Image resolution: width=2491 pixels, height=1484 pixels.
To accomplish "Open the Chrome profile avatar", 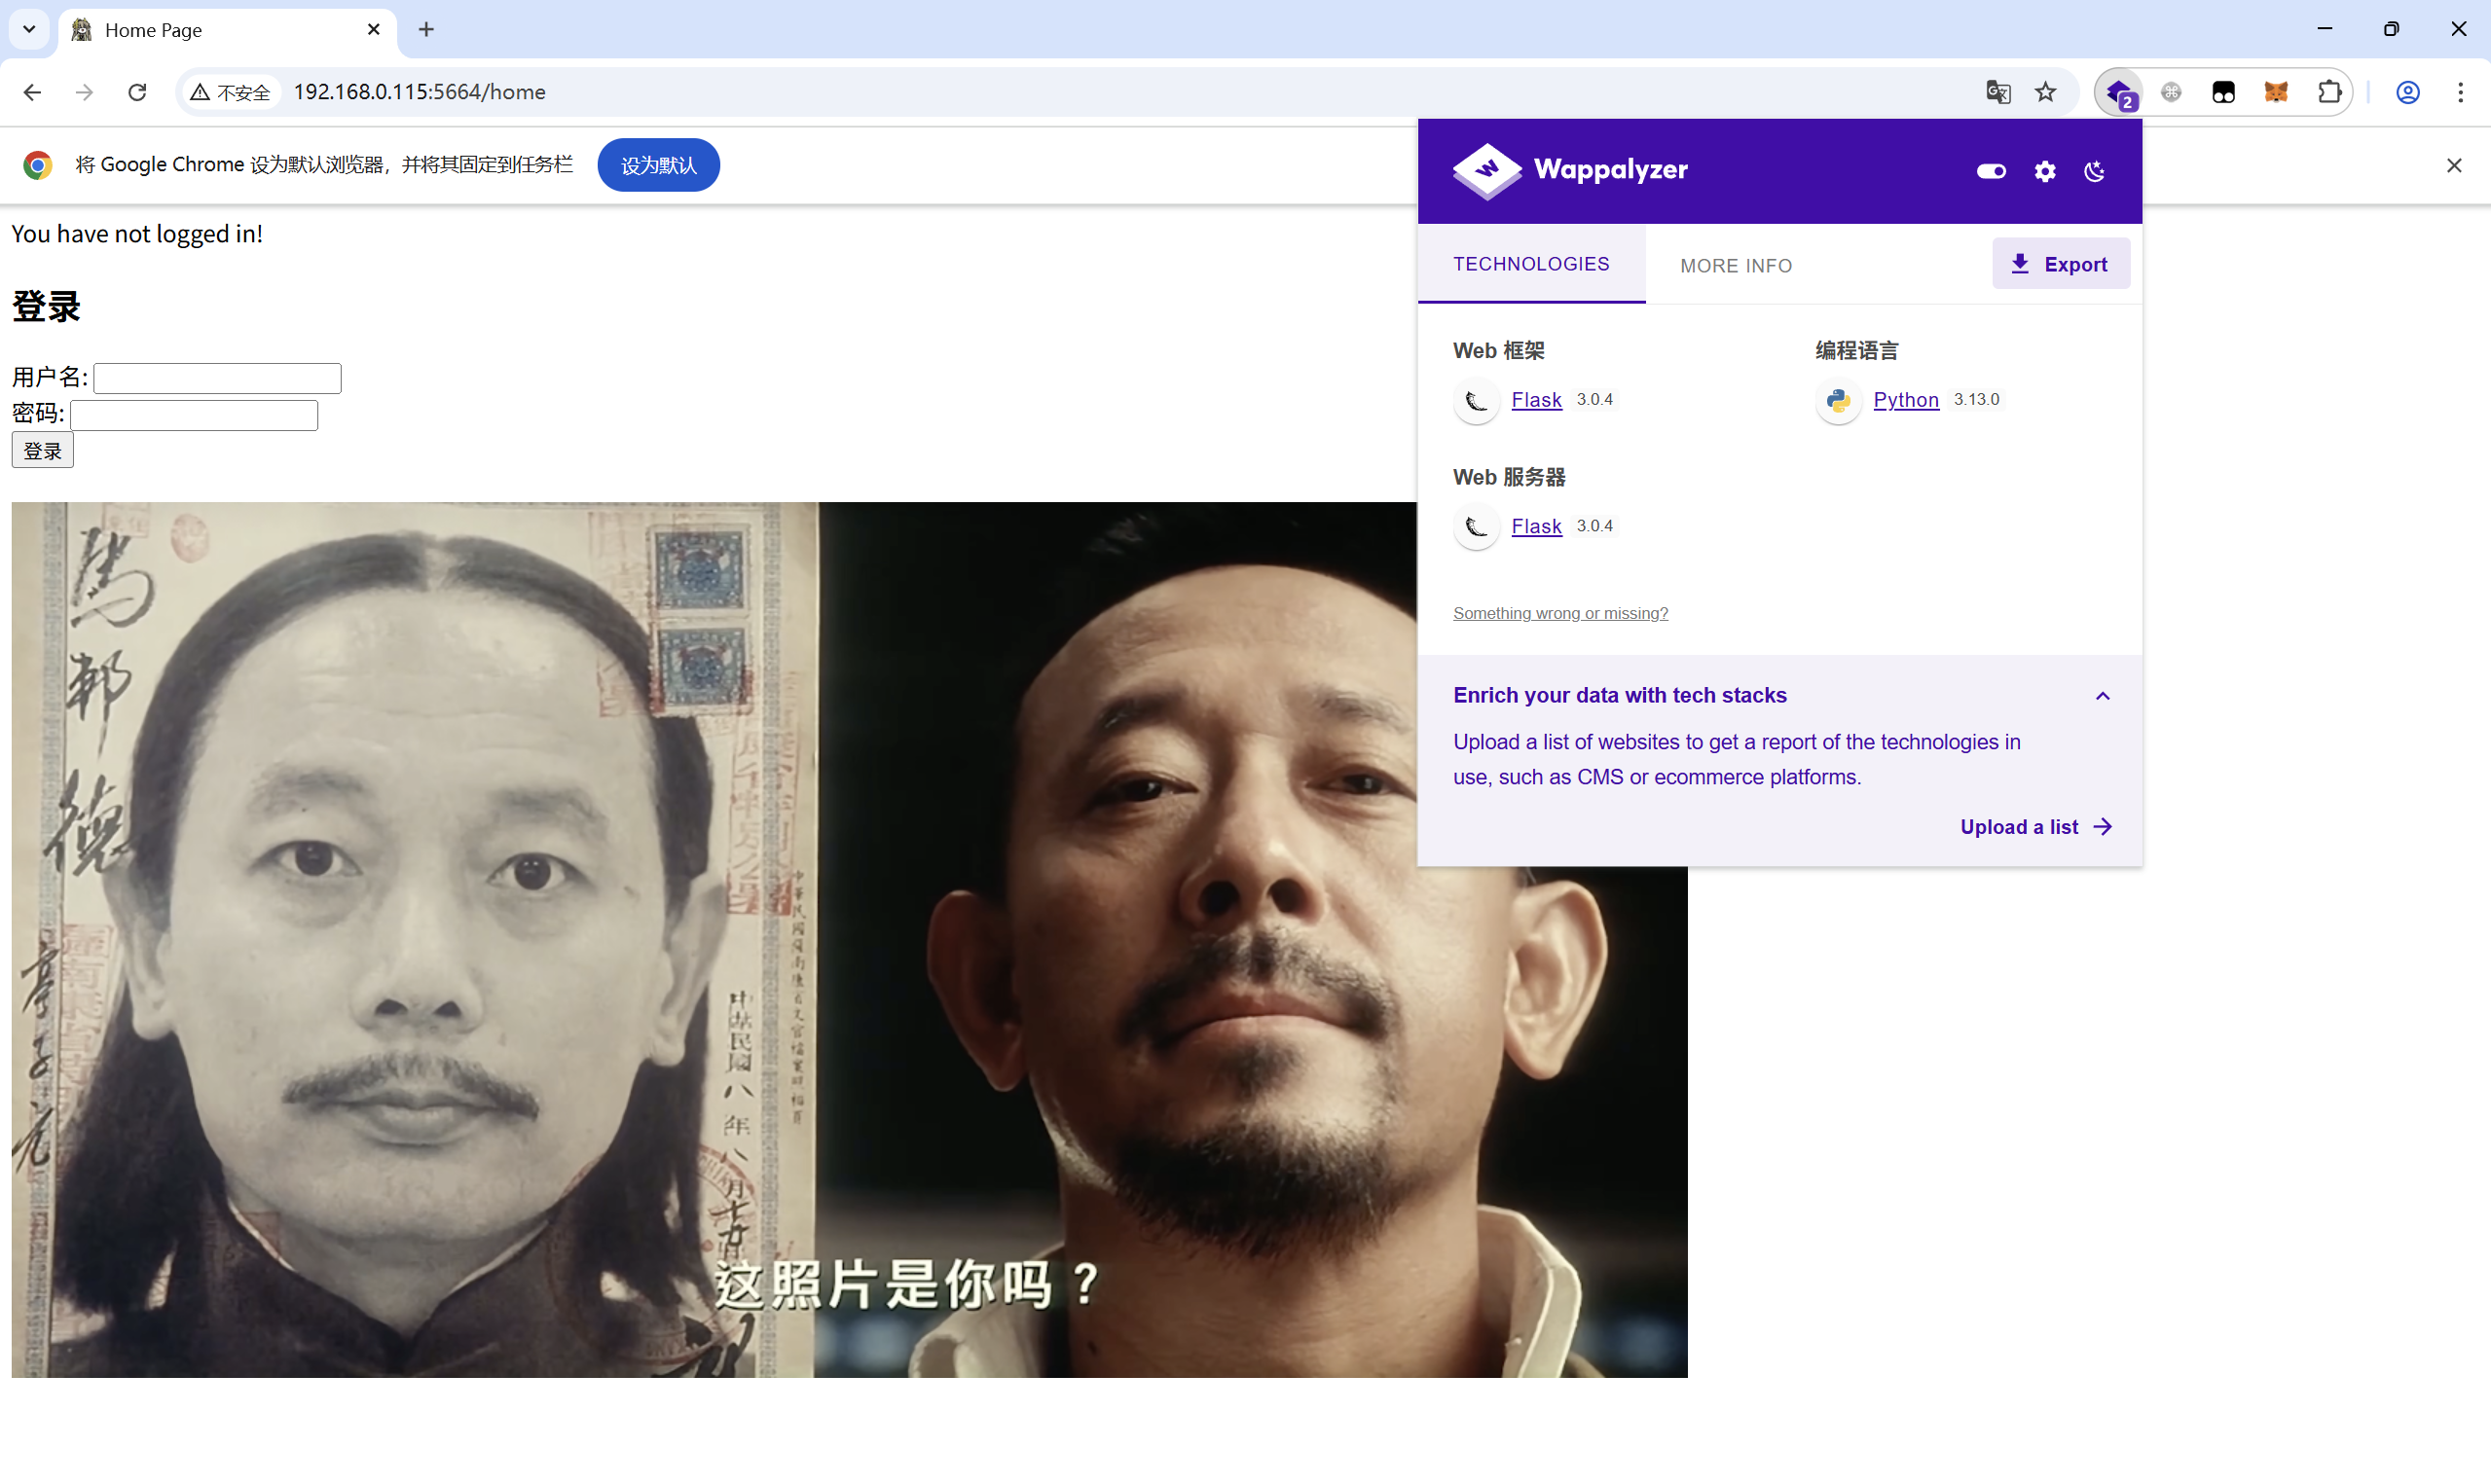I will coord(2407,92).
